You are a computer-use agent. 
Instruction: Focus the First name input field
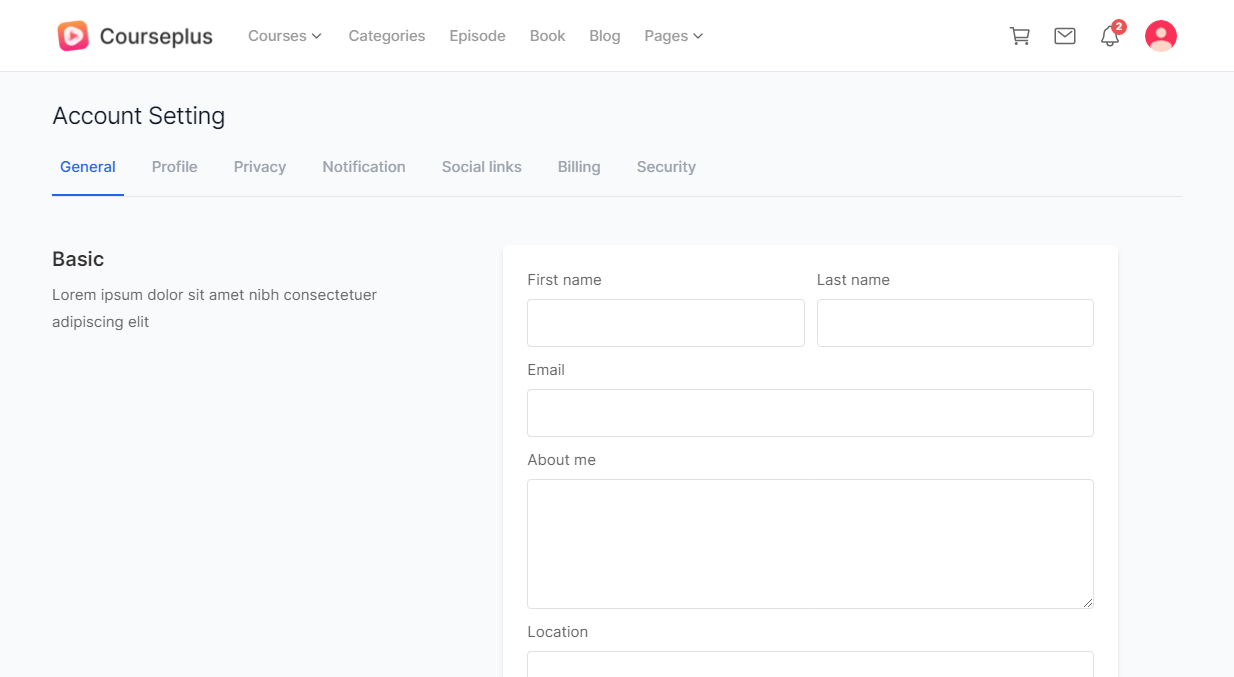(665, 323)
